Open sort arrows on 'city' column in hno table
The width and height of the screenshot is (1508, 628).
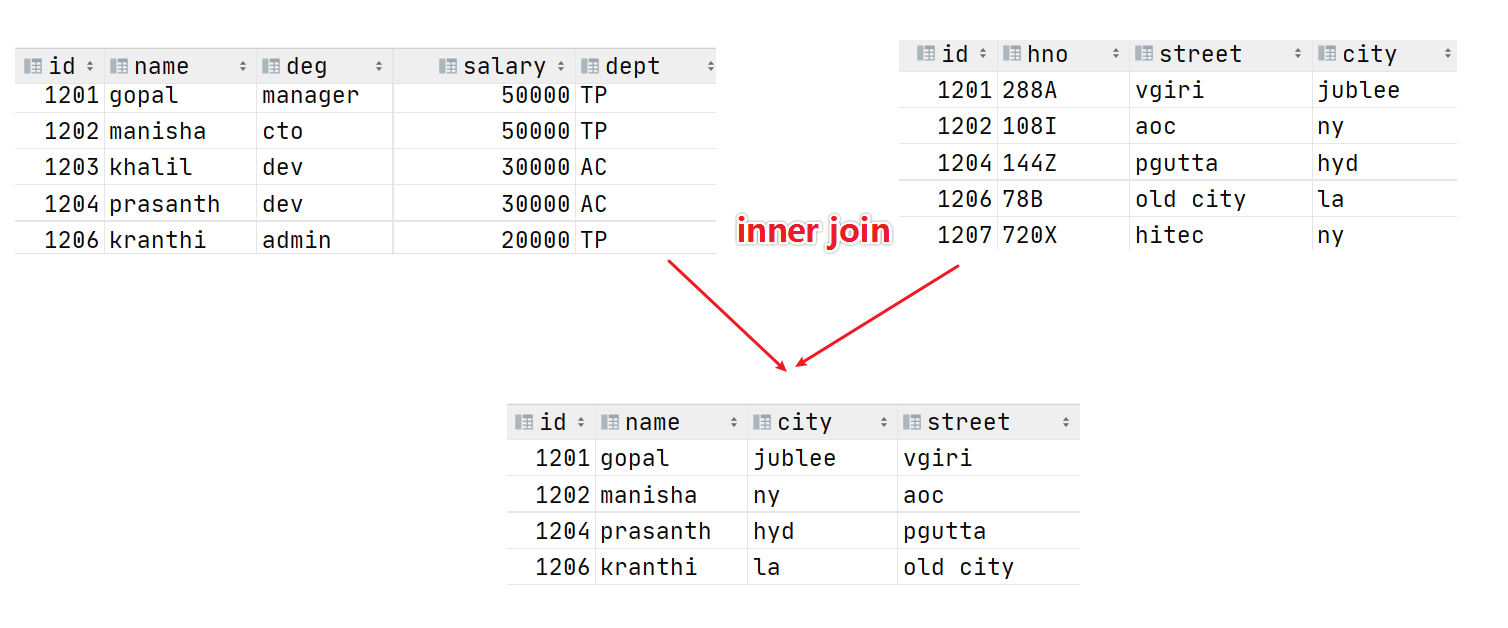coord(1448,54)
